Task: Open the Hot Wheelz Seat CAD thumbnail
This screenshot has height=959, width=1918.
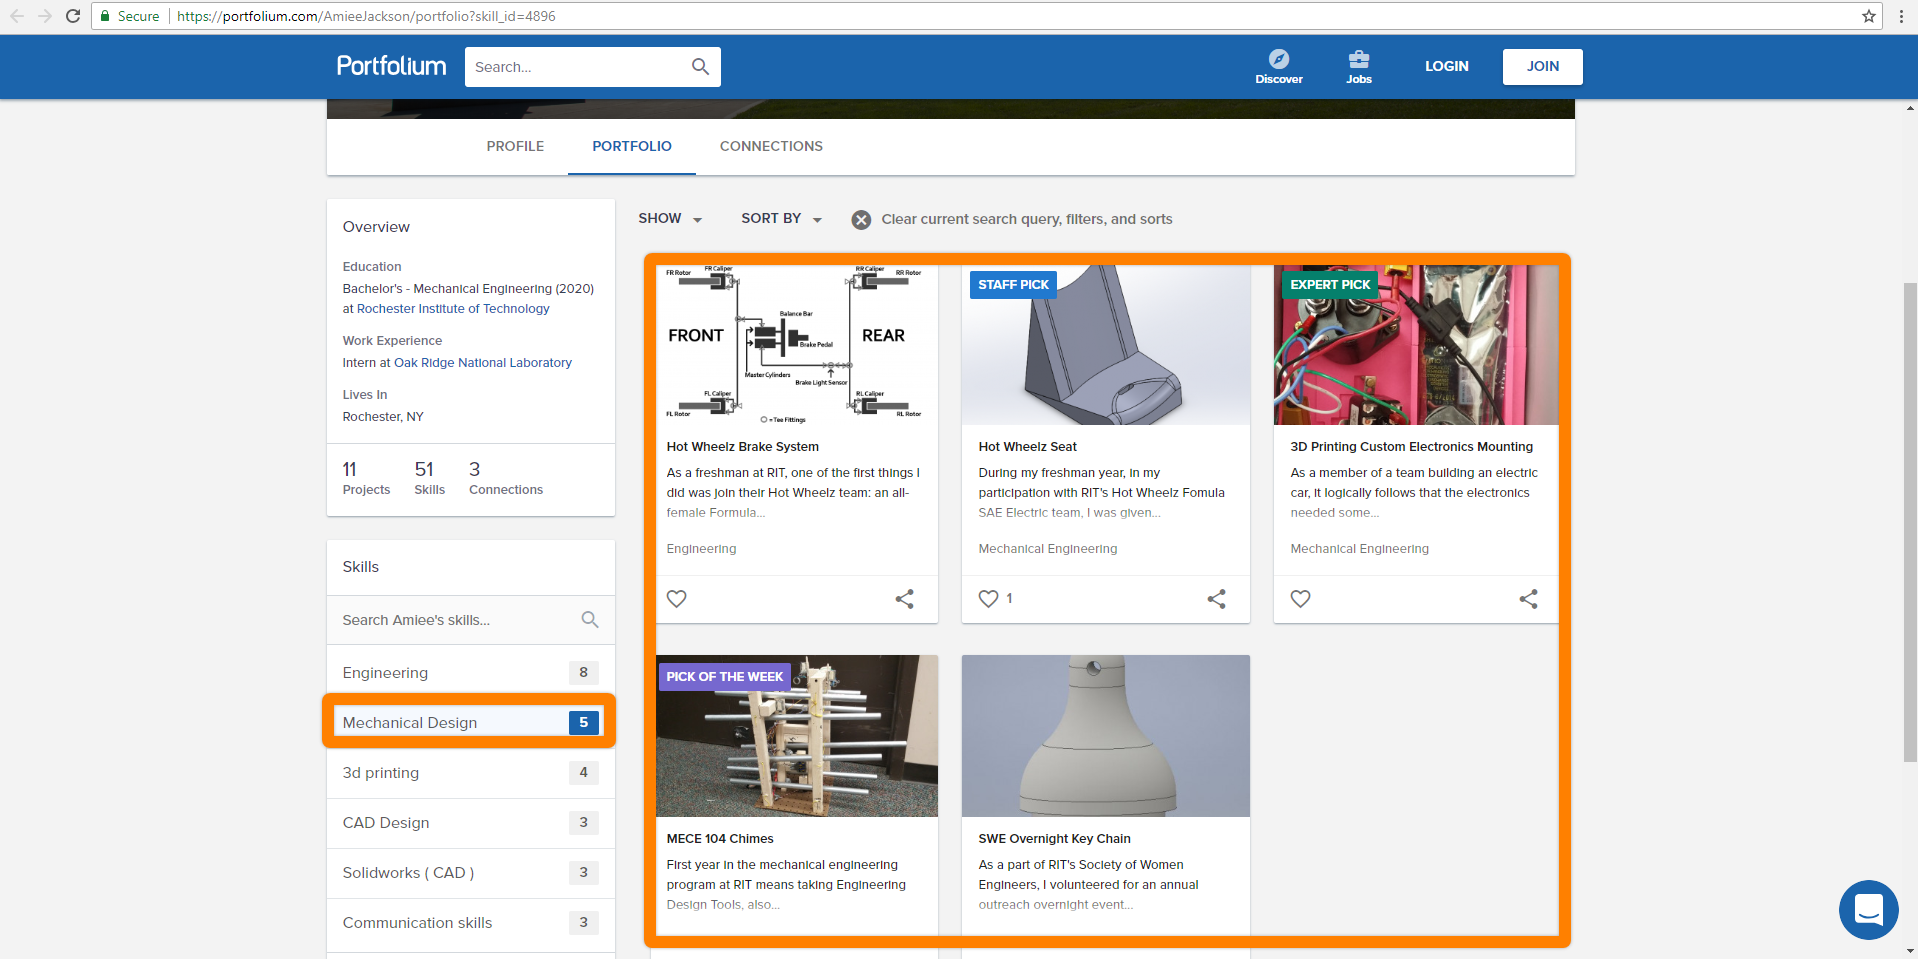Action: 1106,345
